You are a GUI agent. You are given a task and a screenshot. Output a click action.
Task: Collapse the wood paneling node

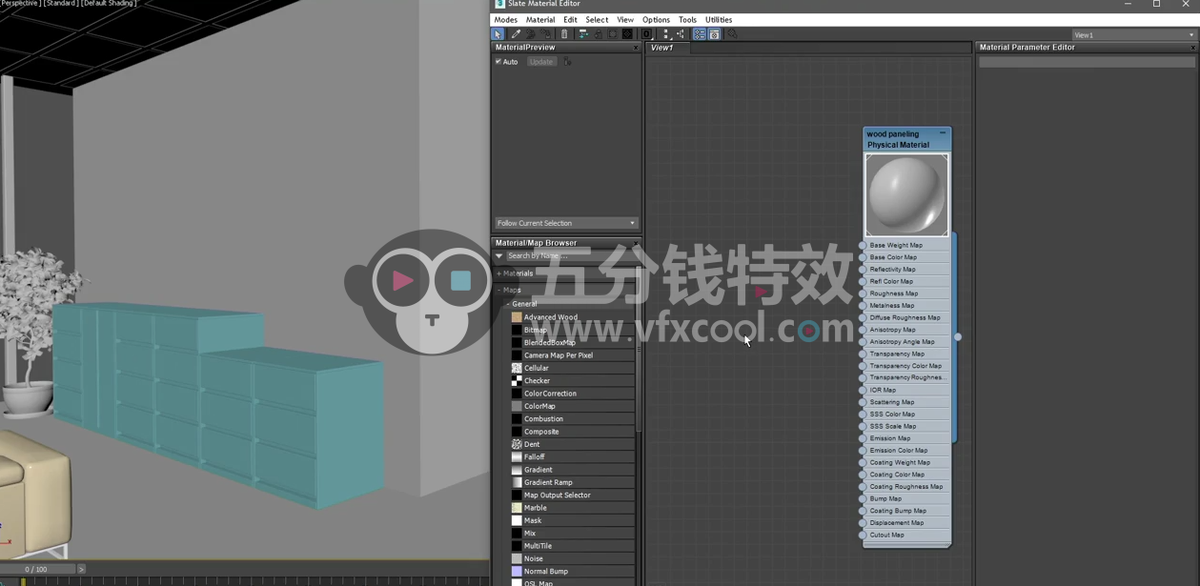[x=942, y=133]
